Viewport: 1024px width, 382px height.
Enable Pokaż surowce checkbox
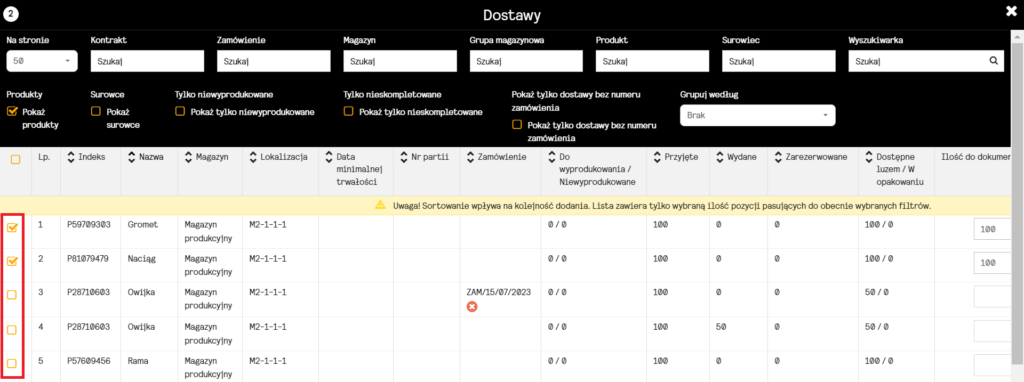click(96, 112)
